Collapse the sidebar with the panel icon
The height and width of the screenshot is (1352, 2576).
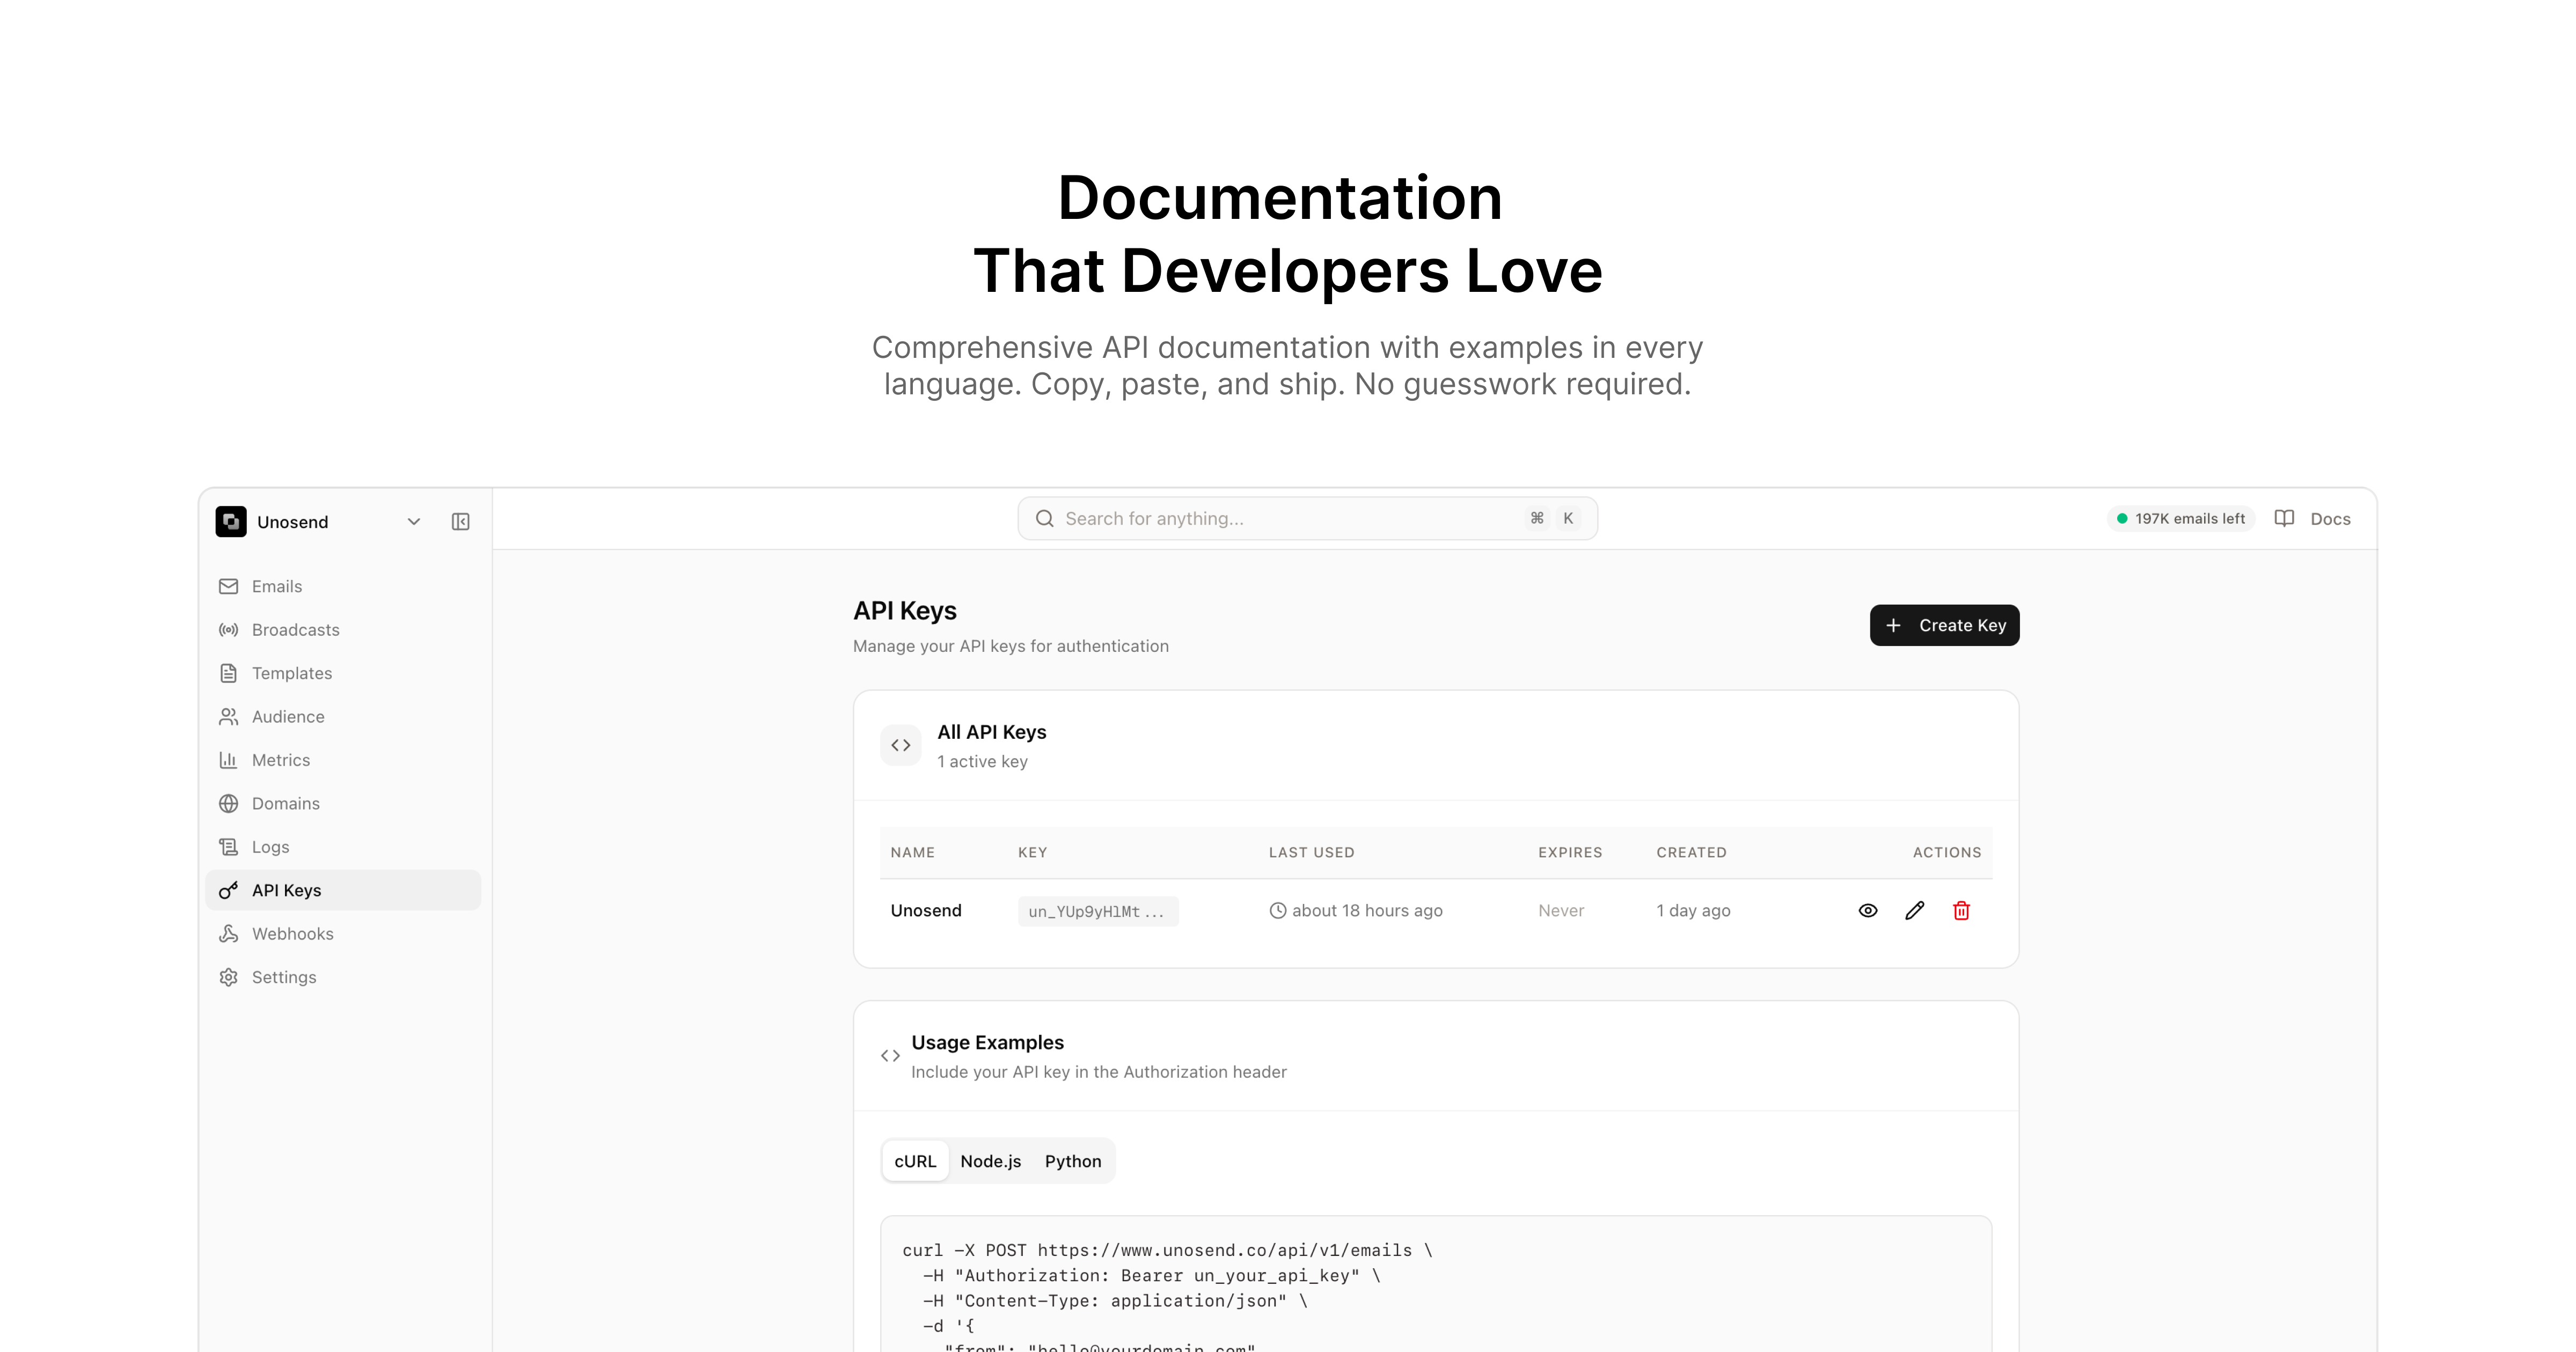[x=460, y=521]
